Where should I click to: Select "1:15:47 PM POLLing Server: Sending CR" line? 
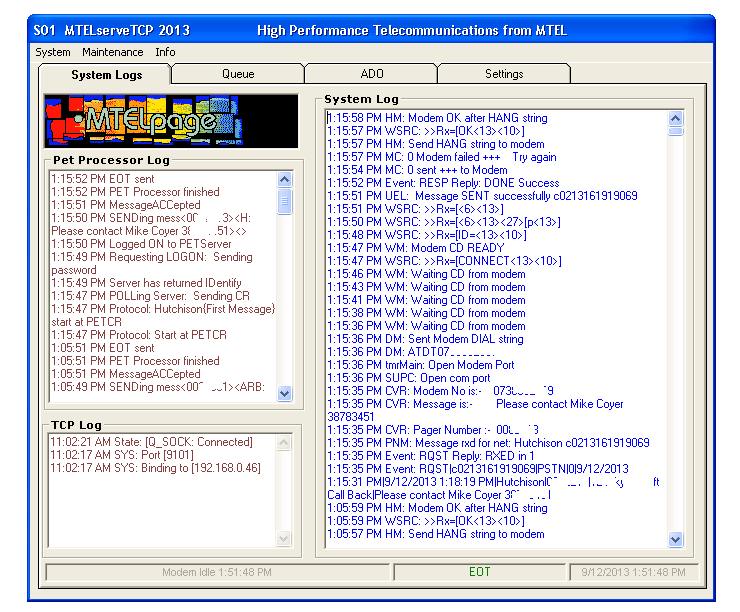tap(151, 296)
